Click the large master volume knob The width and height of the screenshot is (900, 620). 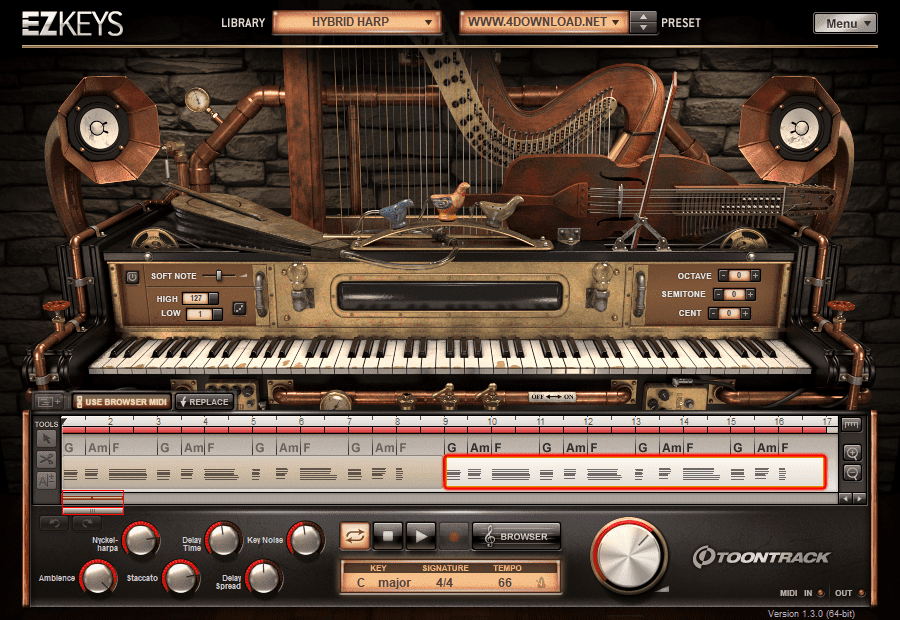tap(629, 556)
